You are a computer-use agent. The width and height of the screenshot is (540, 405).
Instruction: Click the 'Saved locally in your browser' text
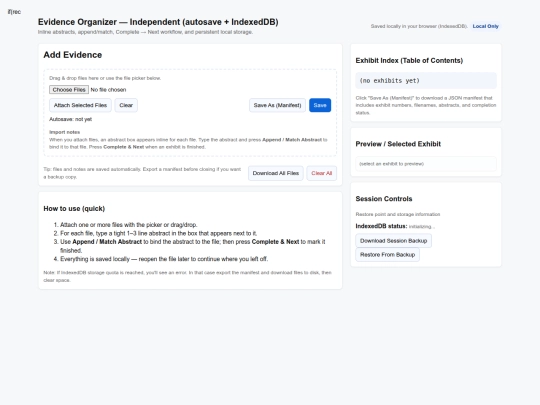pyautogui.click(x=419, y=26)
